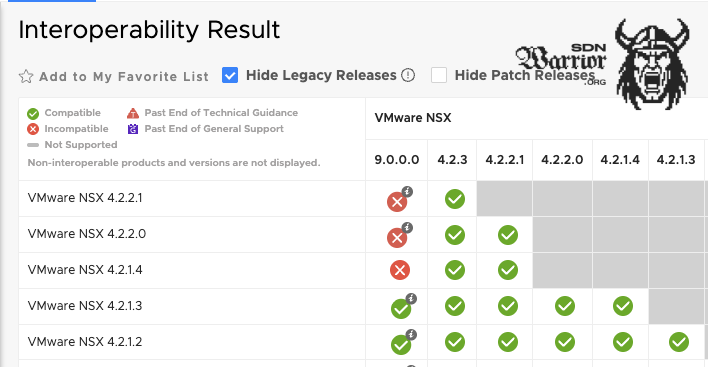The image size is (708, 367).
Task: Click the info badge in NSX 4.2.1.3 row under 9.0.0.0
Action: tap(411, 298)
